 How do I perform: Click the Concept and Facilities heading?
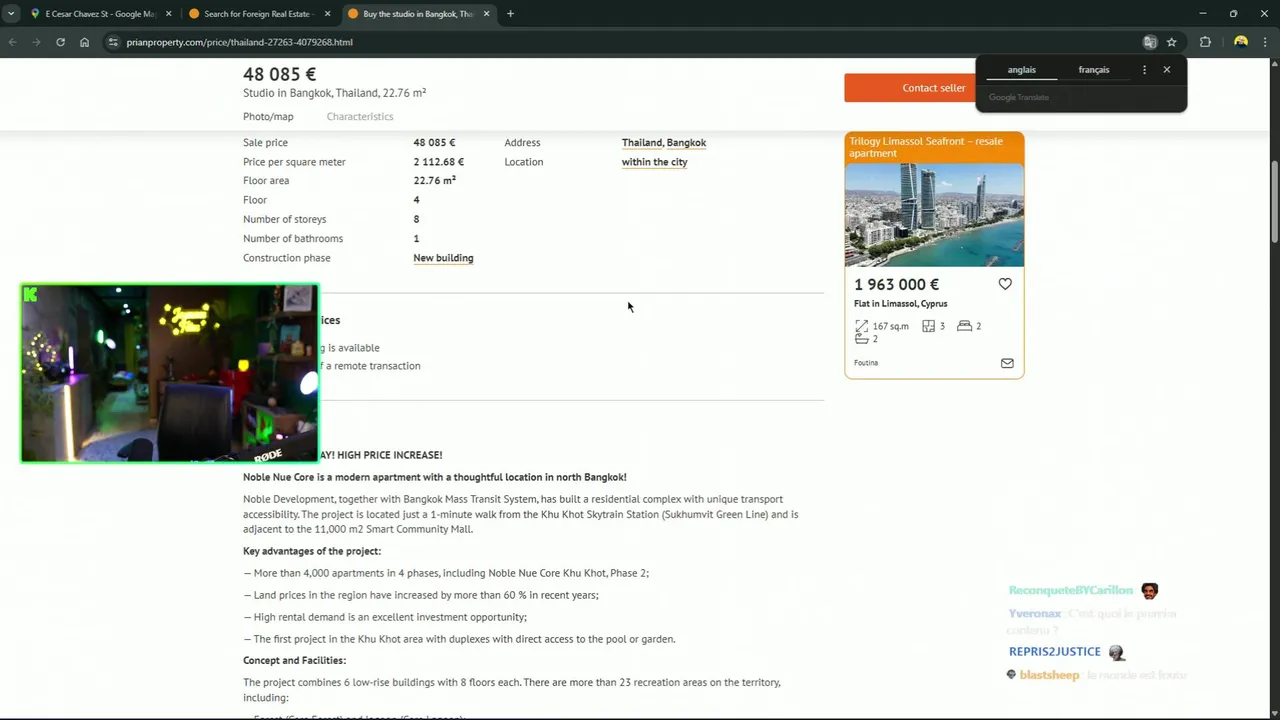tap(294, 661)
